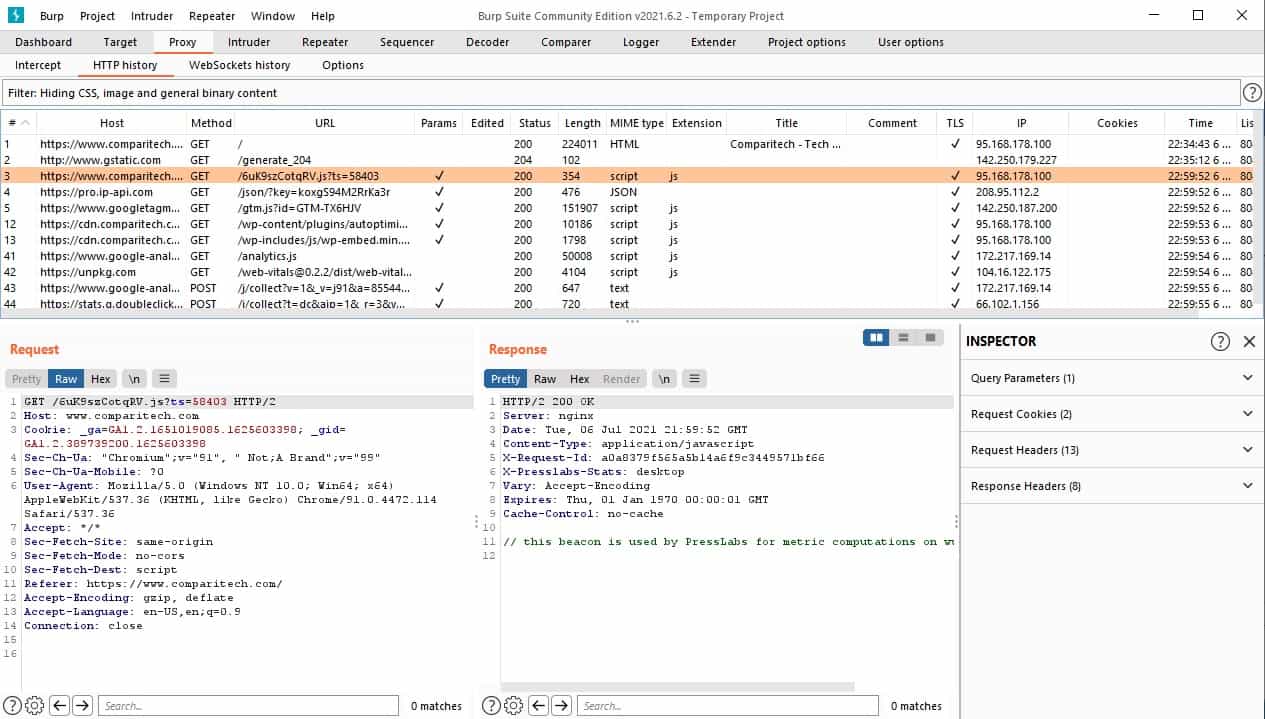Sort history by the IP column header

[x=1021, y=123]
